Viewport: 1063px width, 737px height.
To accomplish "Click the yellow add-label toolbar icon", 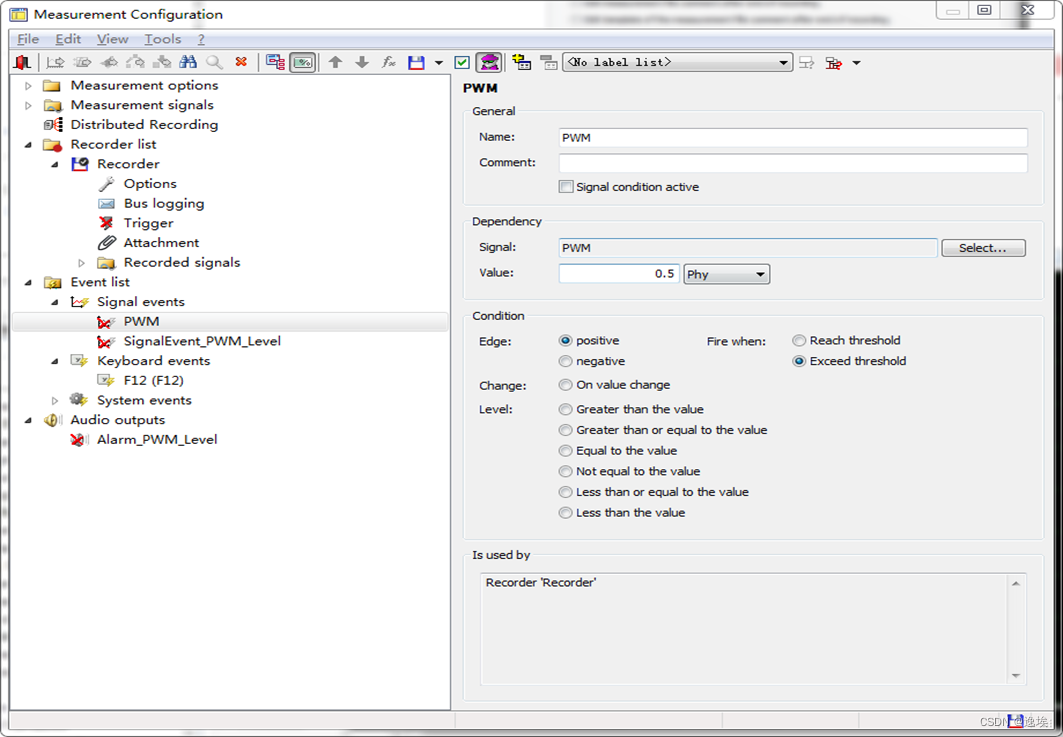I will [x=521, y=62].
